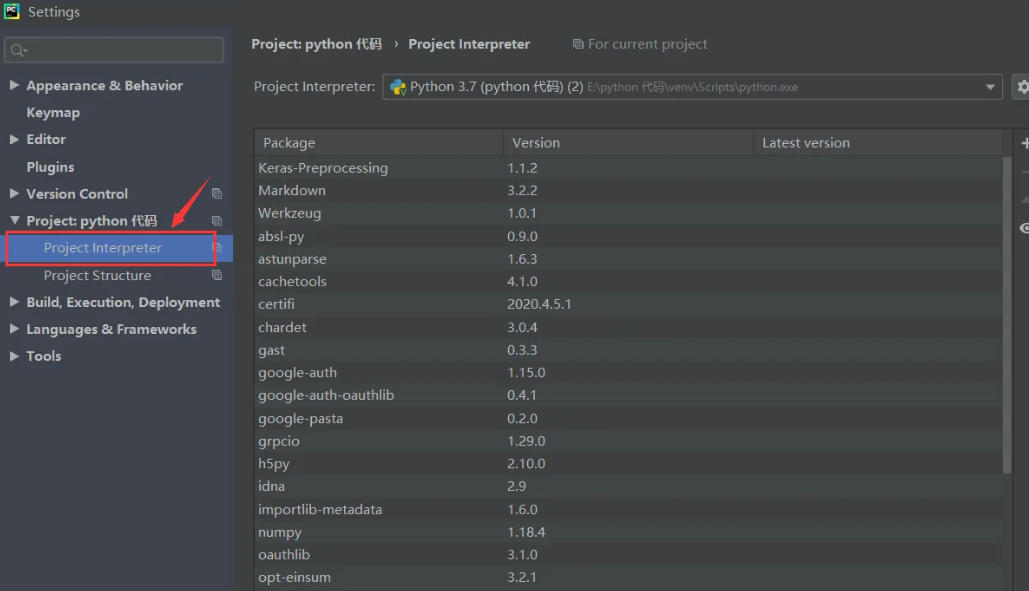This screenshot has height=591, width=1029.
Task: Click the plus icon to install a package
Action: [x=1024, y=140]
